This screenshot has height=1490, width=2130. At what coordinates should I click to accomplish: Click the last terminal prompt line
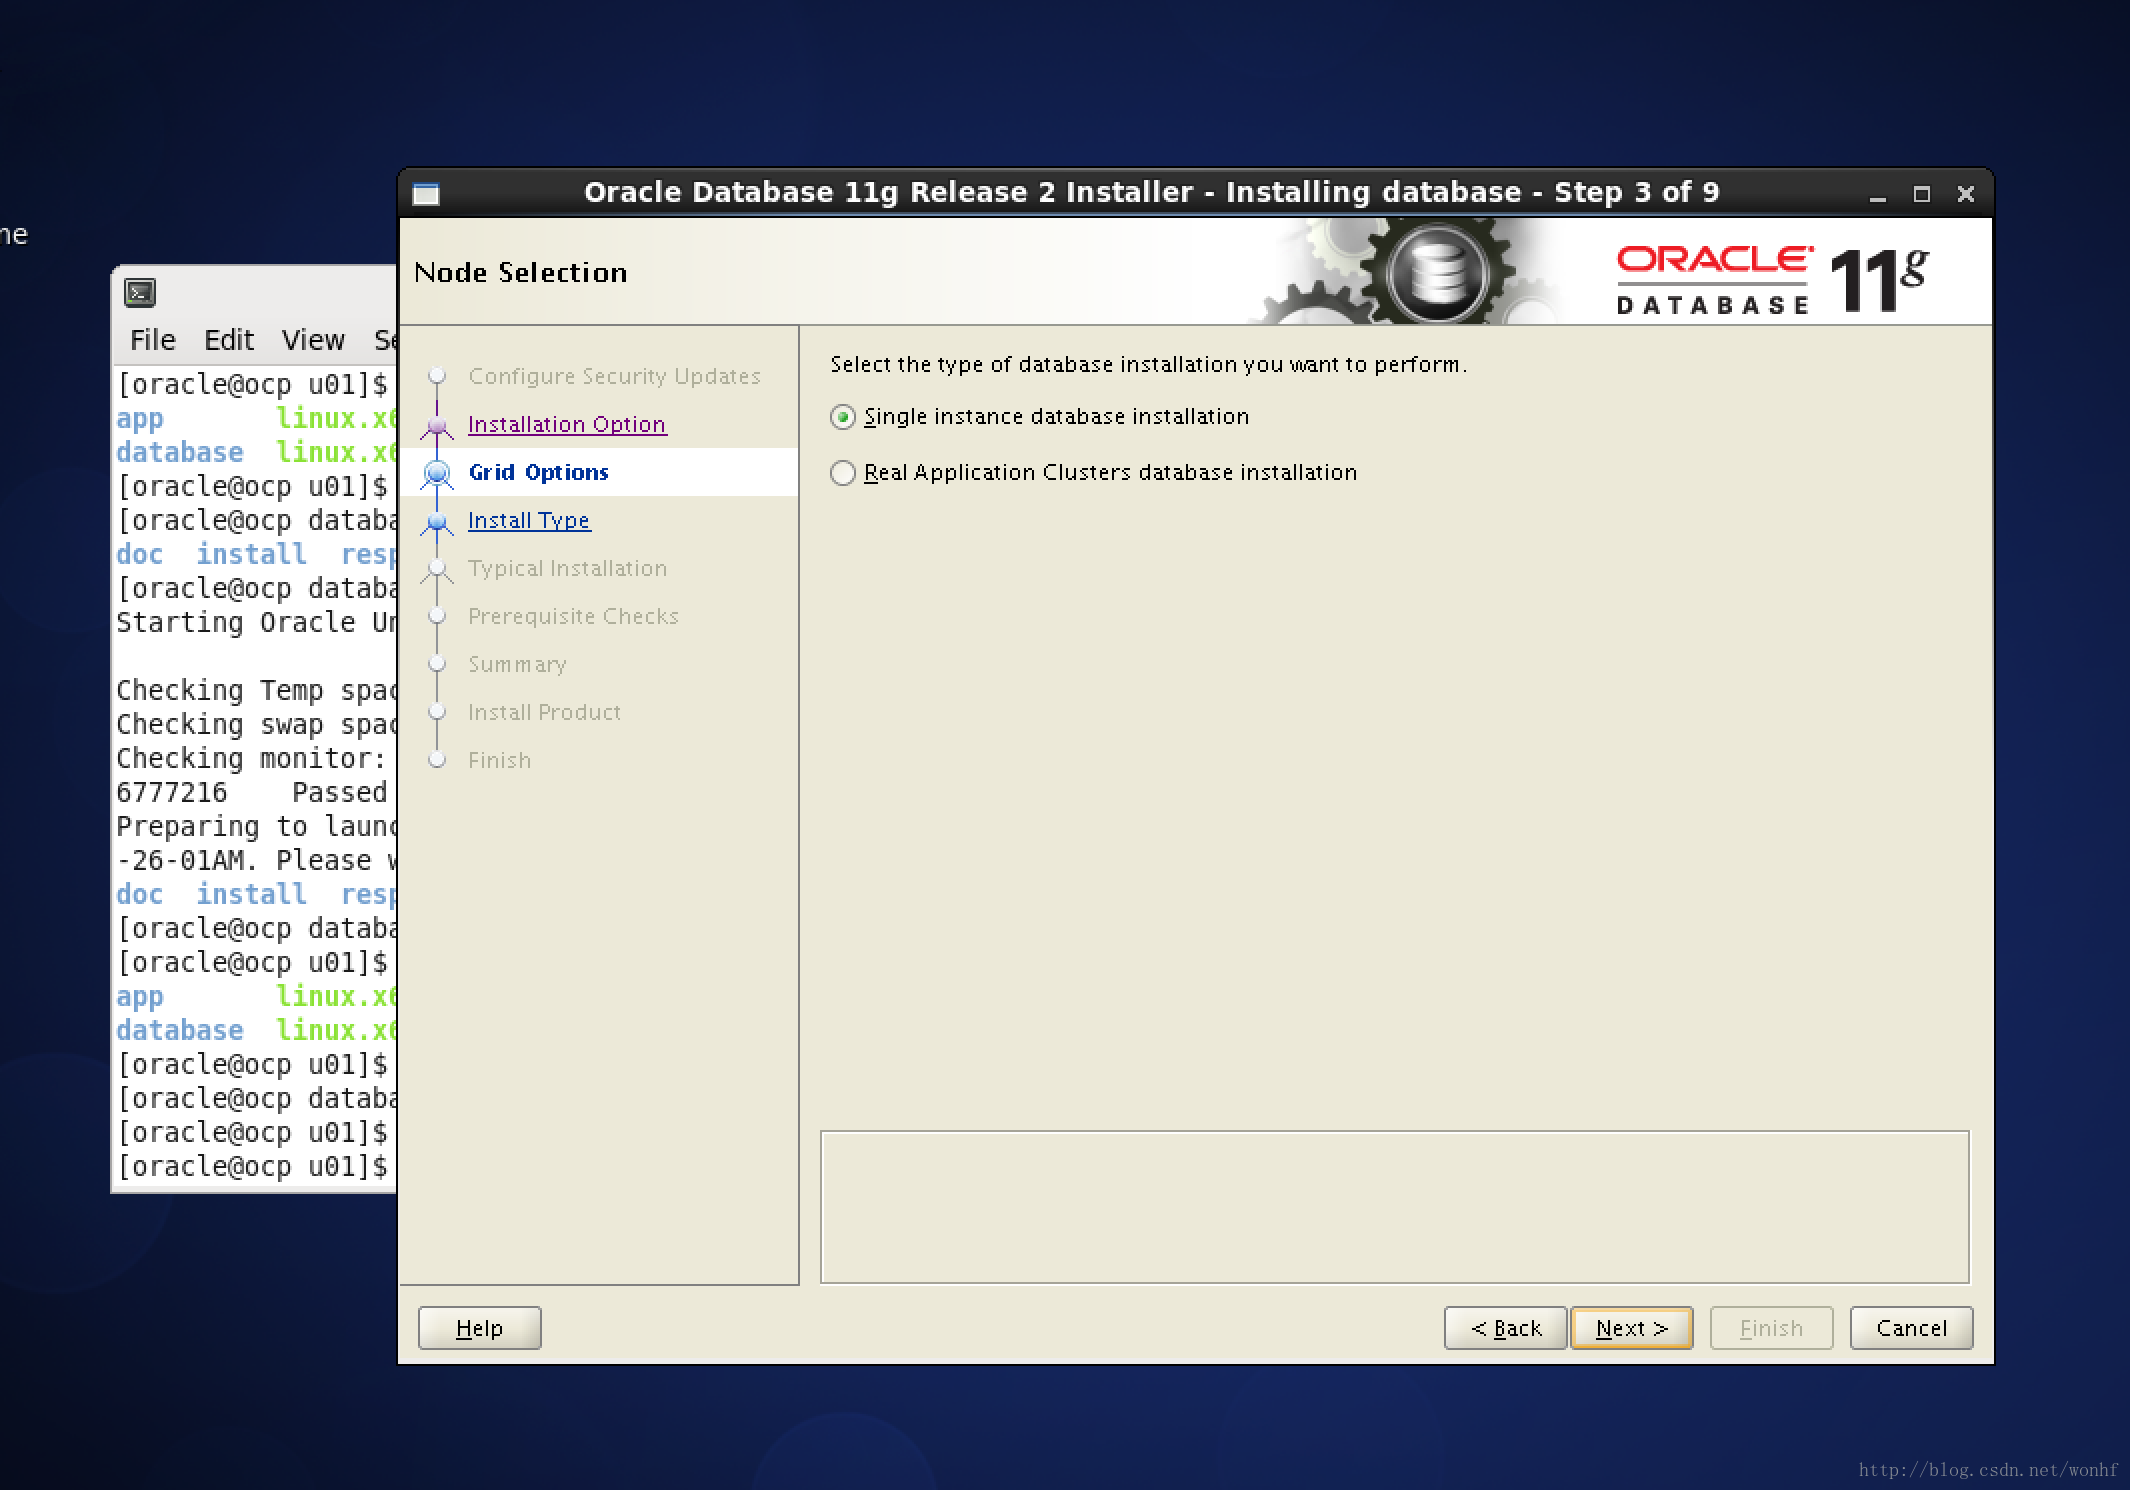coord(253,1167)
